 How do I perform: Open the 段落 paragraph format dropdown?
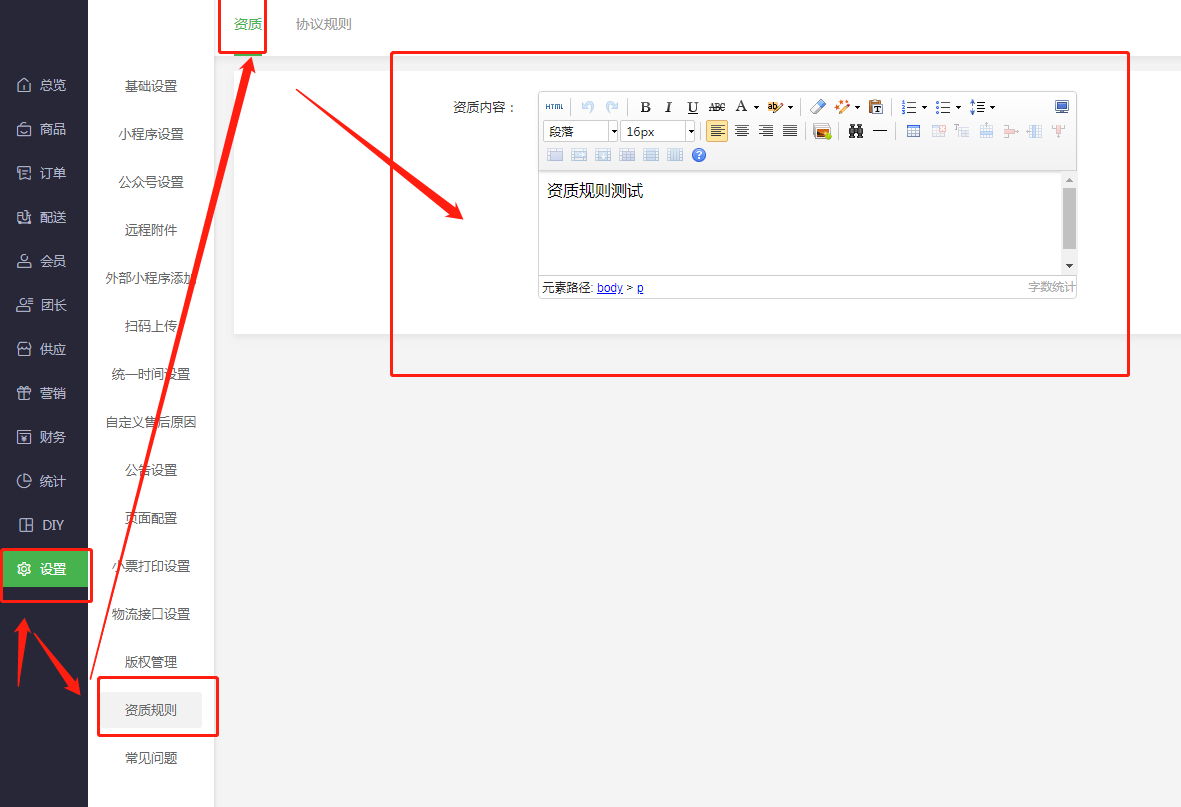(581, 131)
